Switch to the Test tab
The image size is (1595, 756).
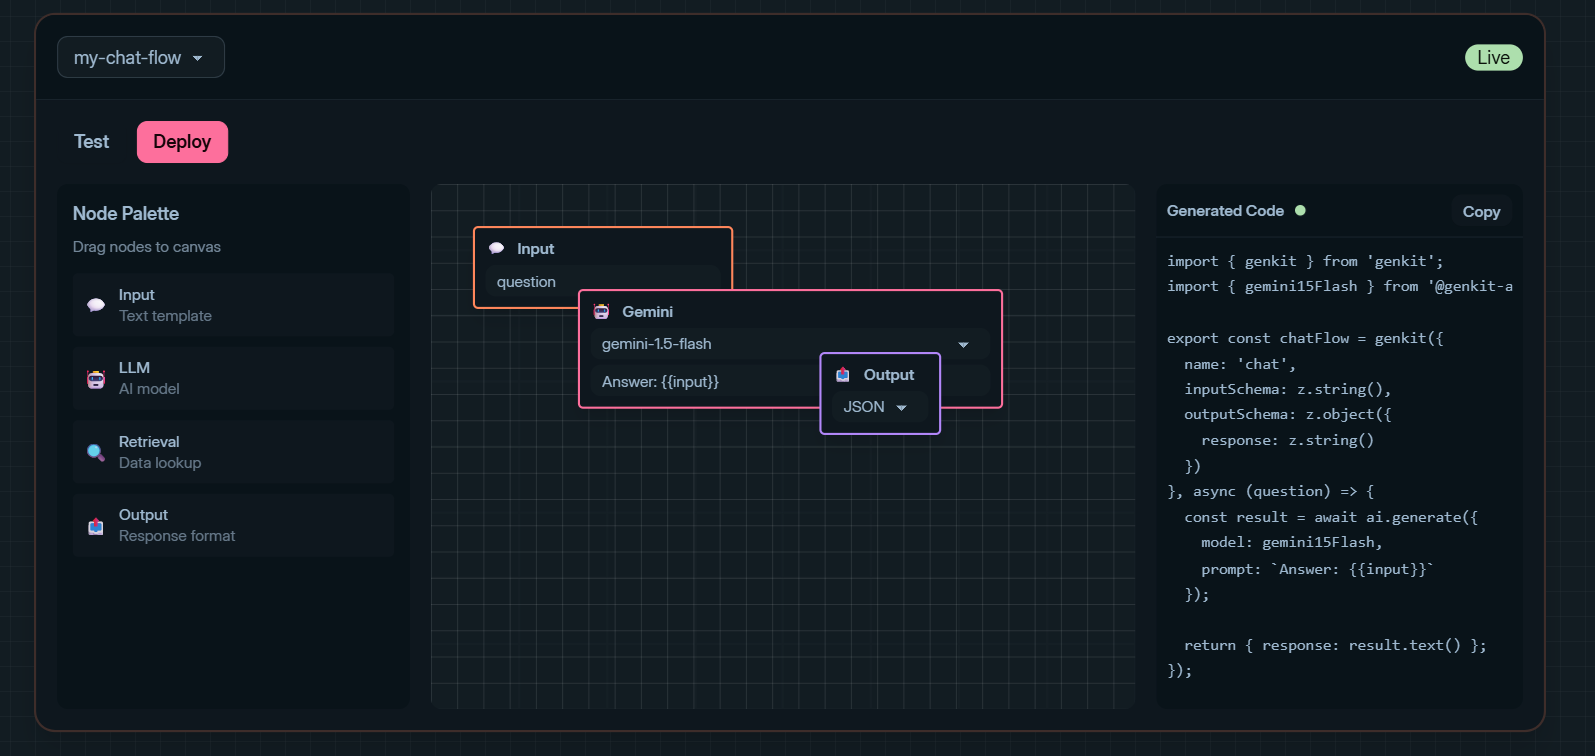91,142
